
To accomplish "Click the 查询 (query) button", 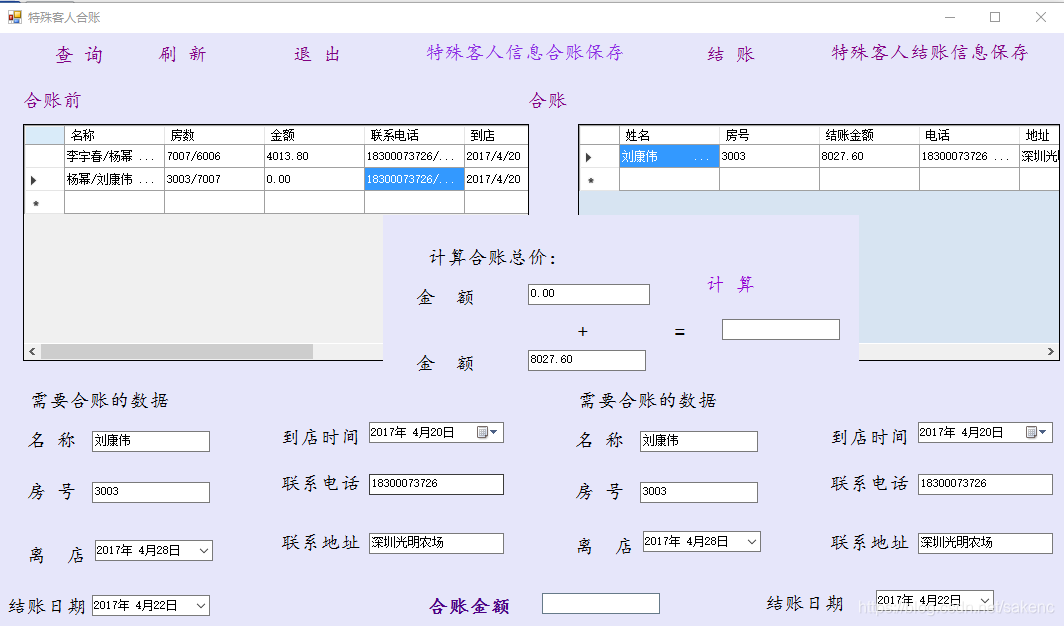I will click(79, 55).
